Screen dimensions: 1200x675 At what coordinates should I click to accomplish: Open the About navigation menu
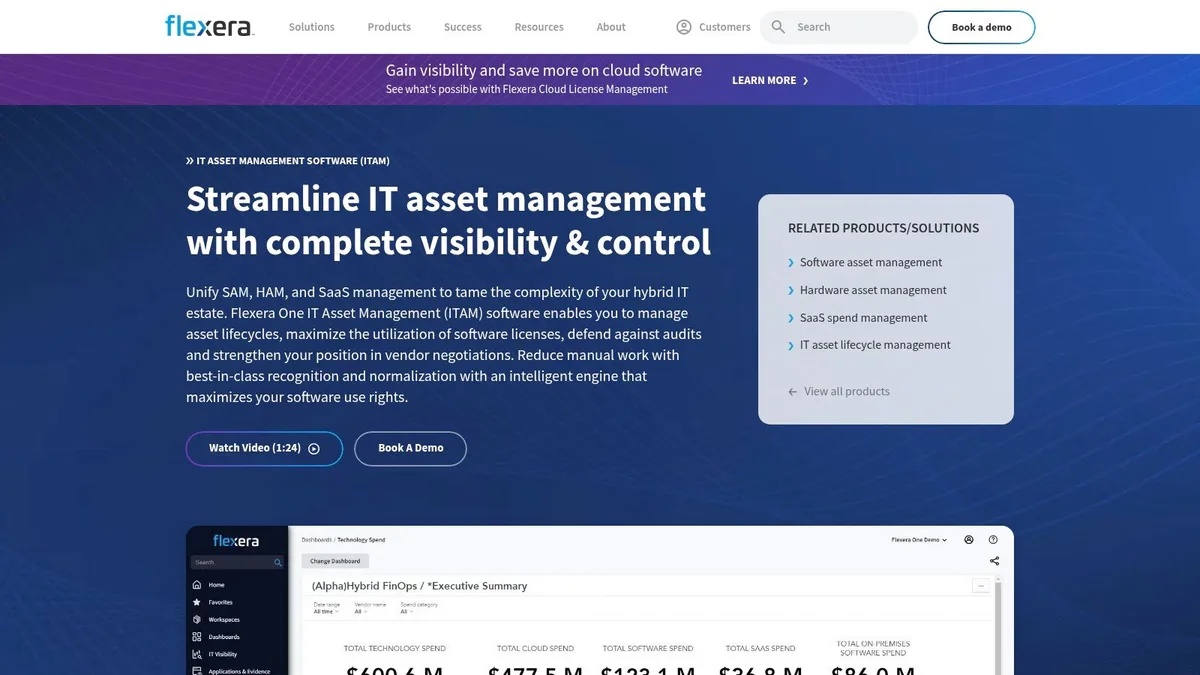(x=611, y=27)
